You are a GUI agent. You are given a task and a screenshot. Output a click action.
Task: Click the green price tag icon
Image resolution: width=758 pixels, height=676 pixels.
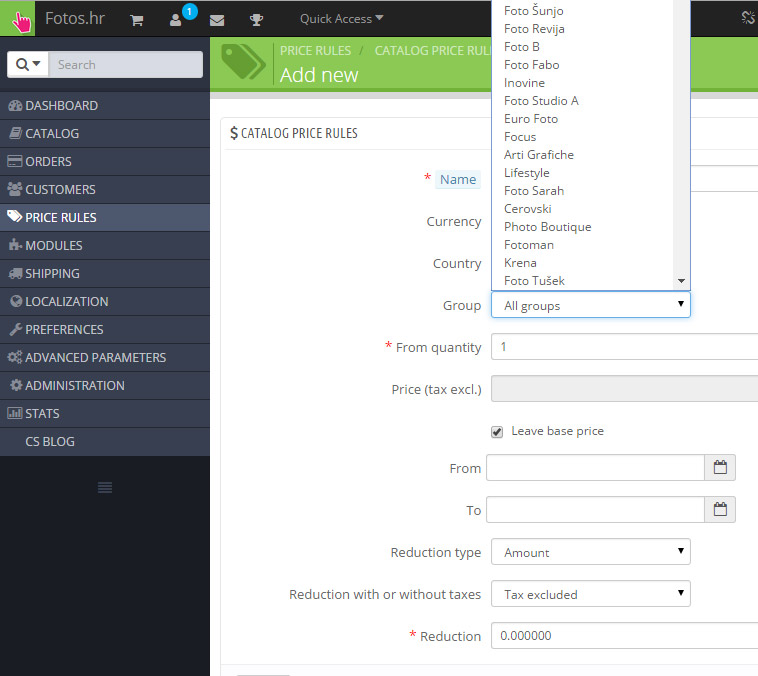pyautogui.click(x=243, y=62)
